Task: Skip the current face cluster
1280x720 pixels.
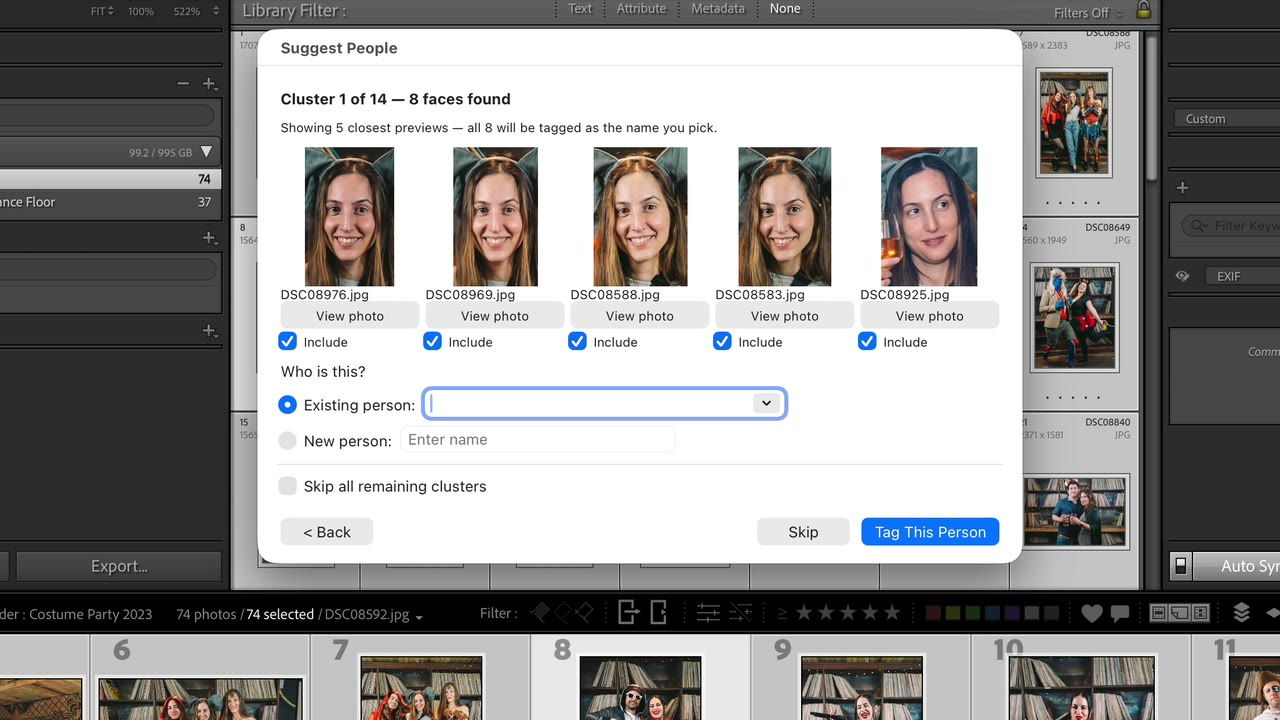Action: click(803, 532)
